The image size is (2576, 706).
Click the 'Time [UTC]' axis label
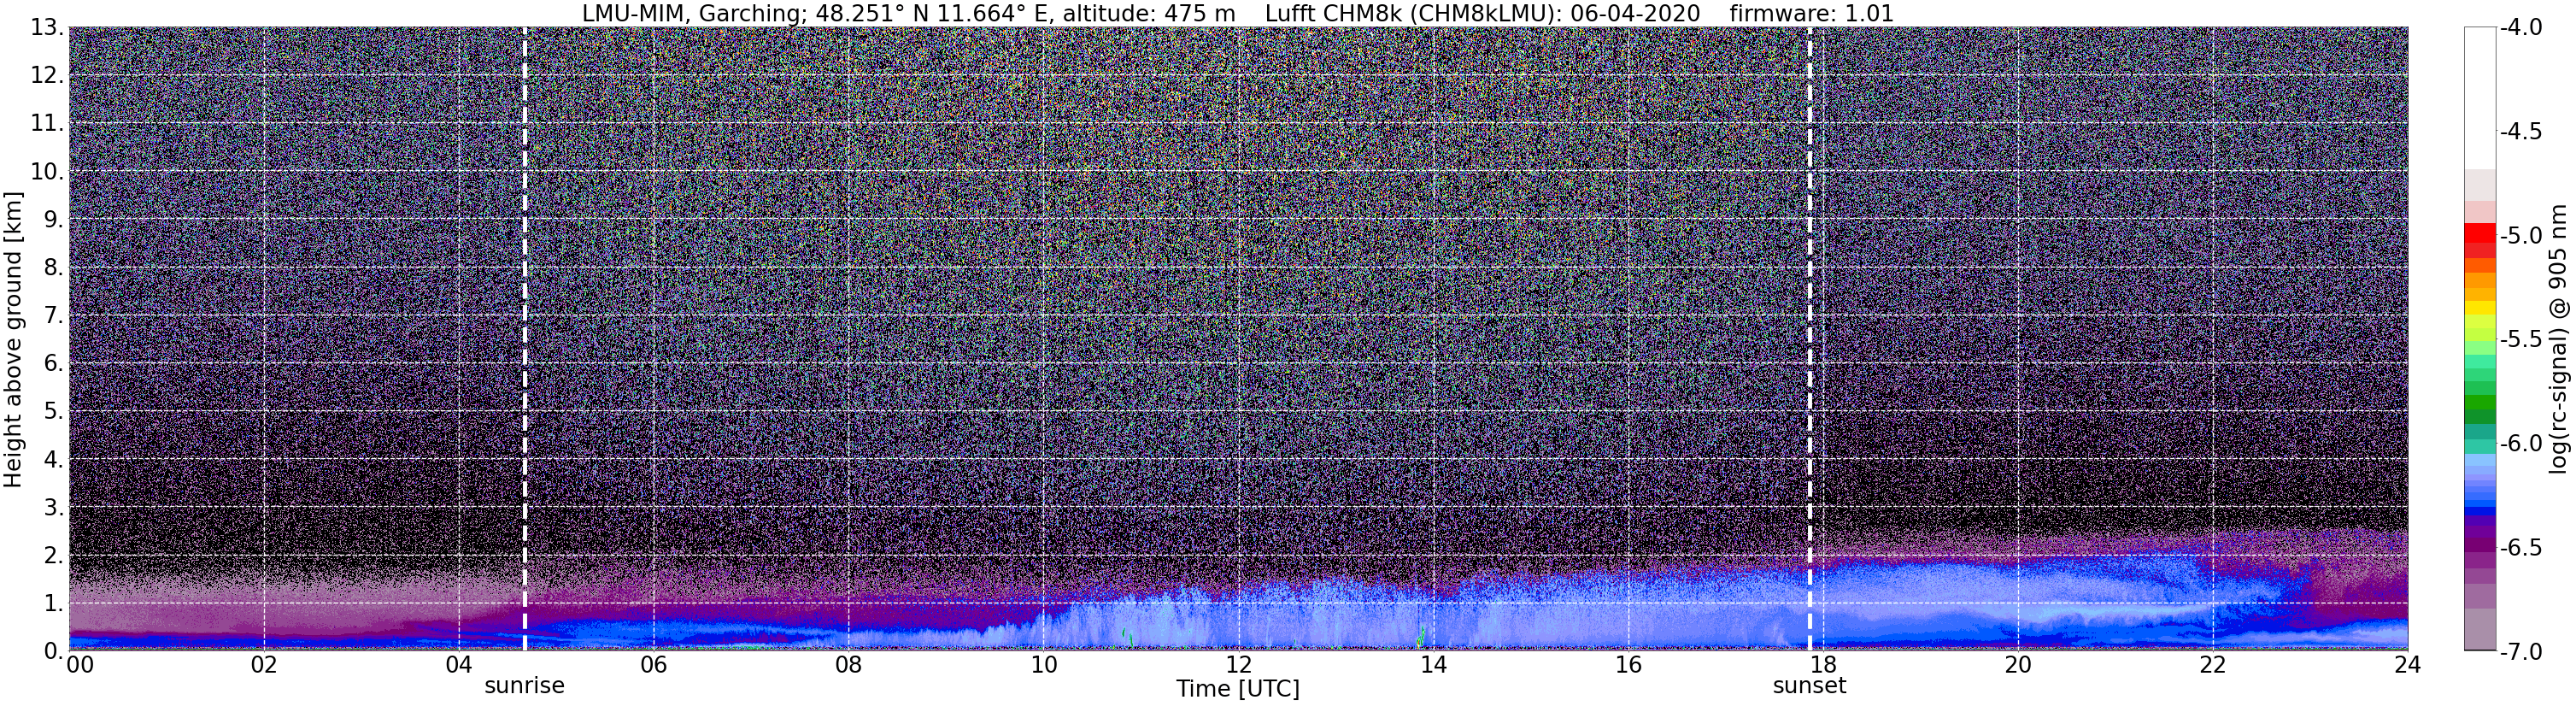(x=1238, y=689)
